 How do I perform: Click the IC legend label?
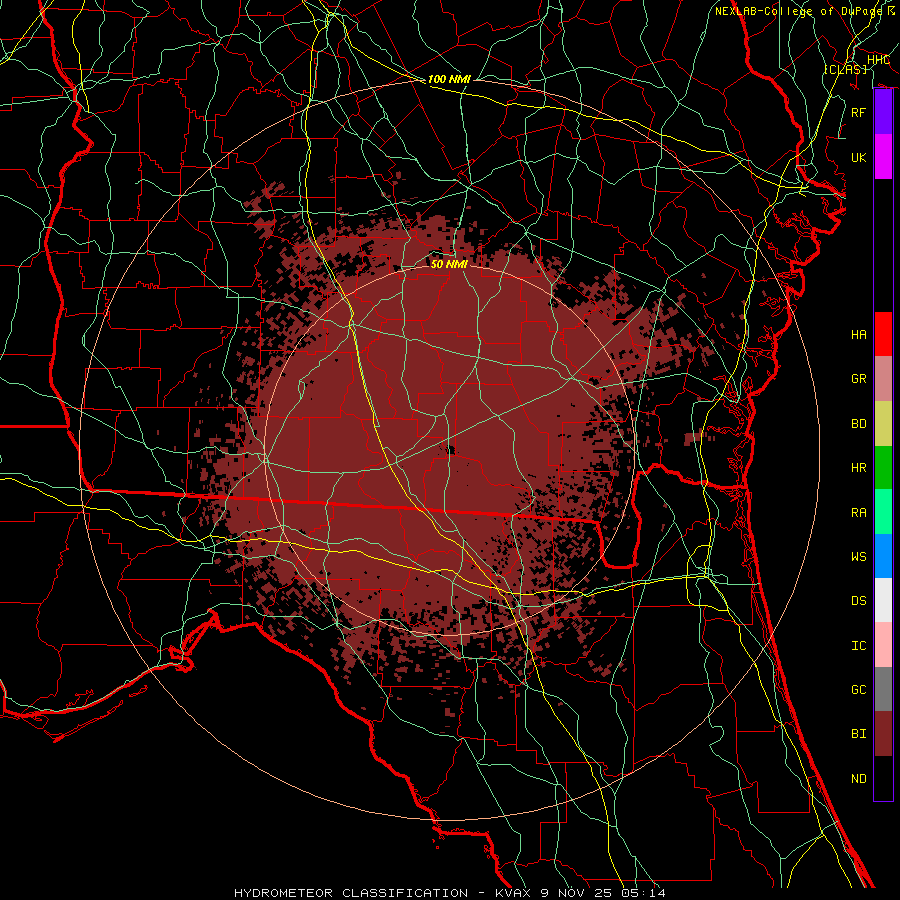click(x=858, y=646)
